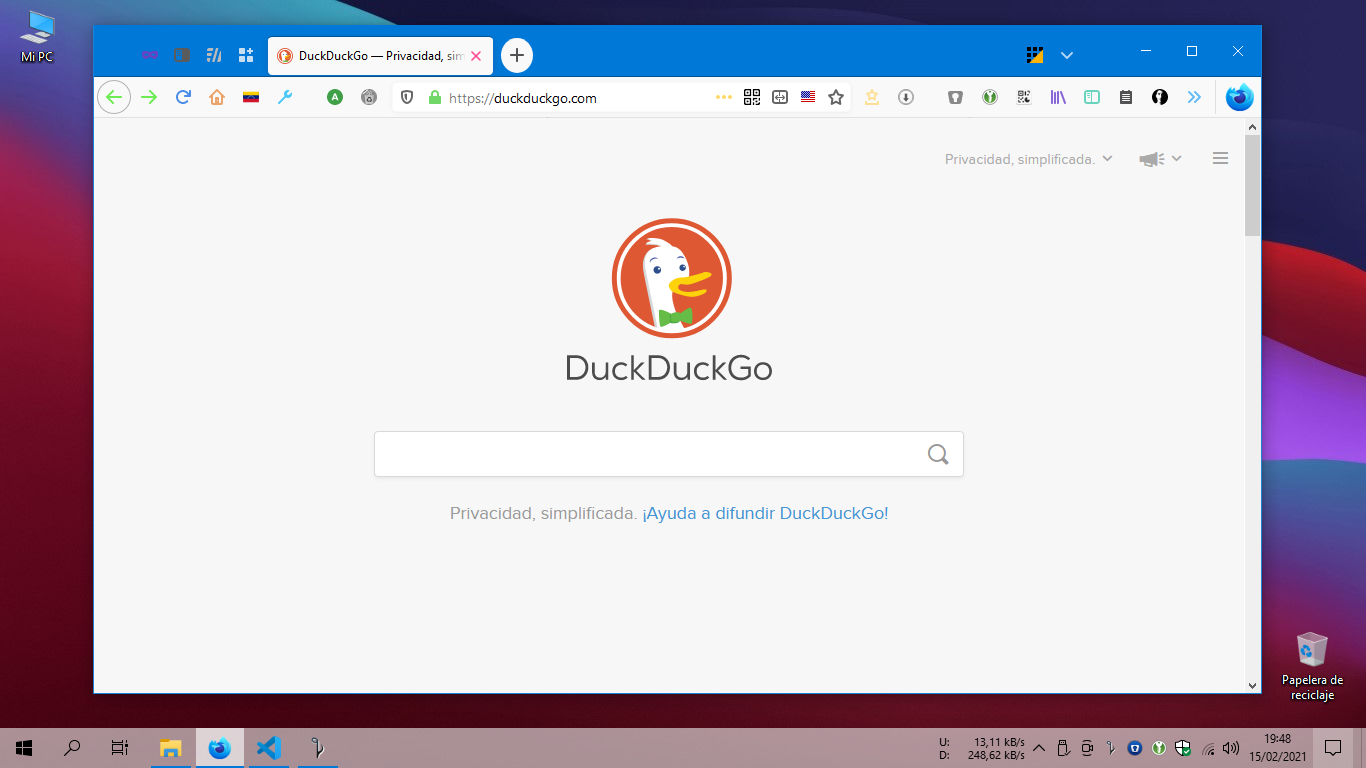1366x768 pixels.
Task: Open the Mi PC desktop icon
Action: (37, 36)
